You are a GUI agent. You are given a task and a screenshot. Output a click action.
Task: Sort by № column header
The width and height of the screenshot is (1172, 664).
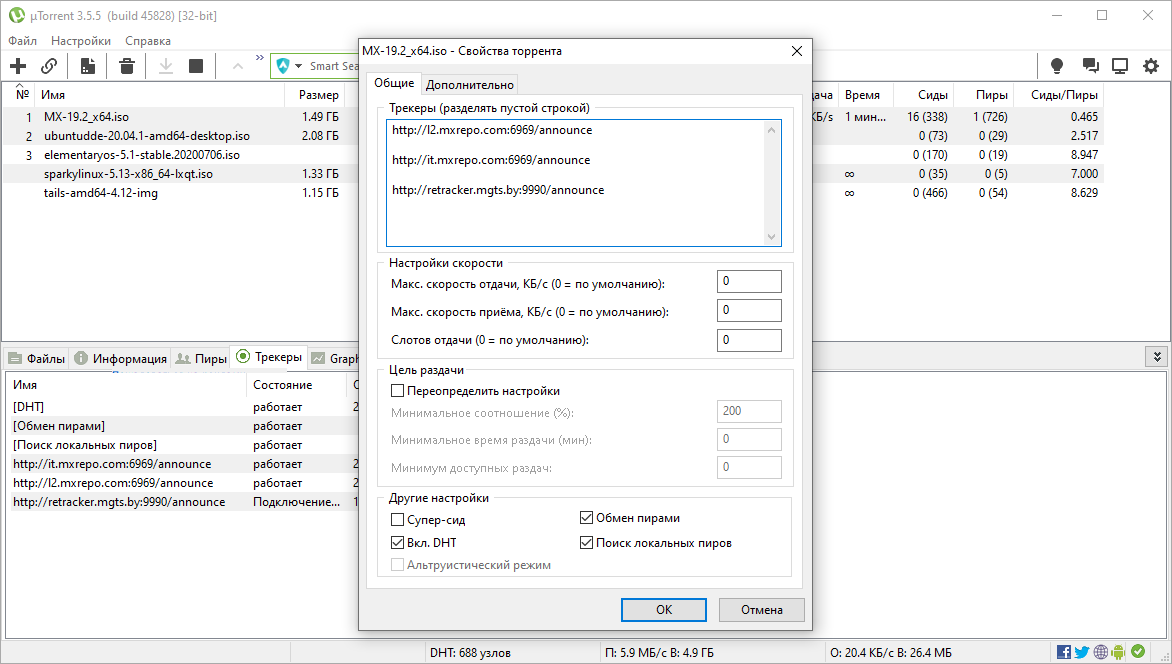[x=19, y=93]
